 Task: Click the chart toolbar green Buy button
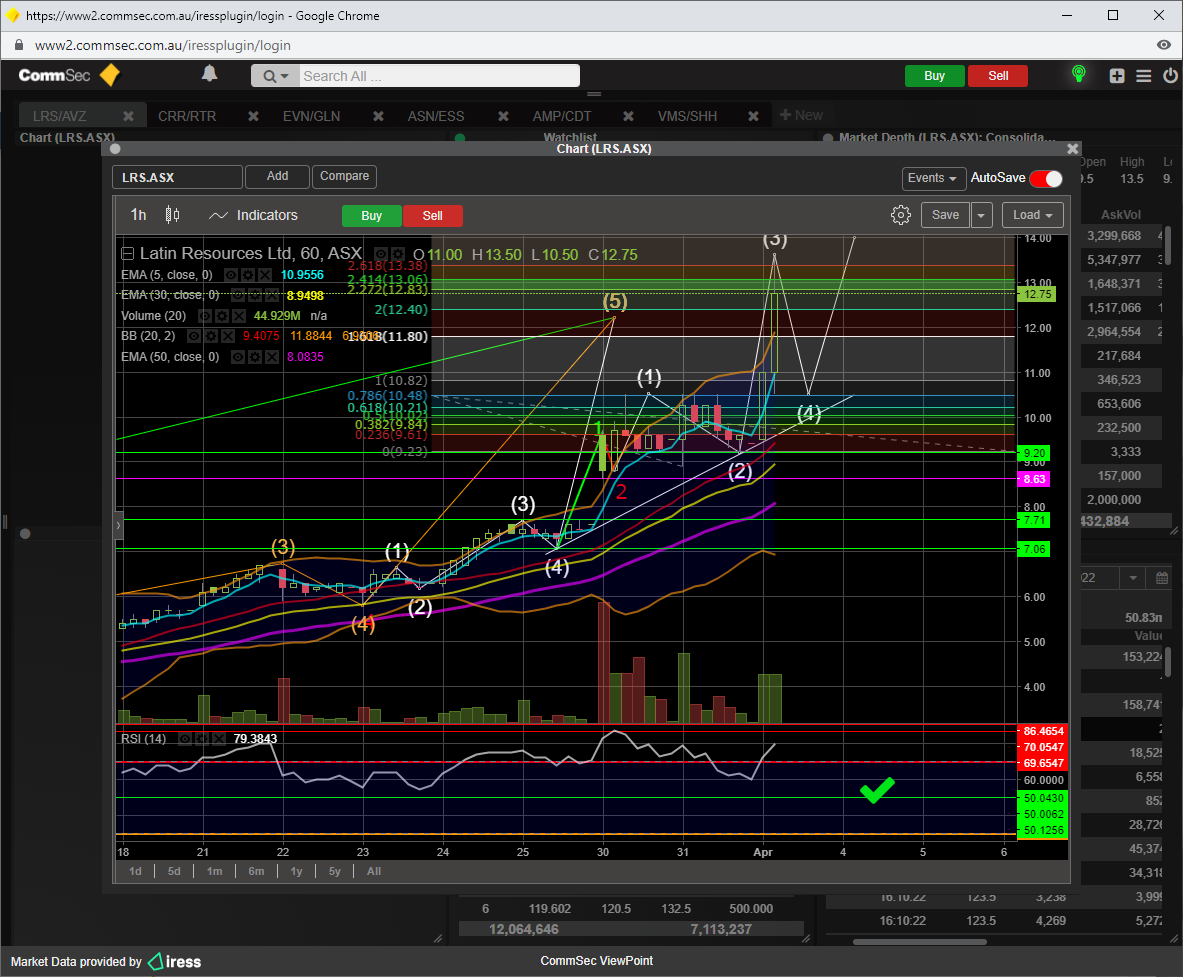point(371,216)
